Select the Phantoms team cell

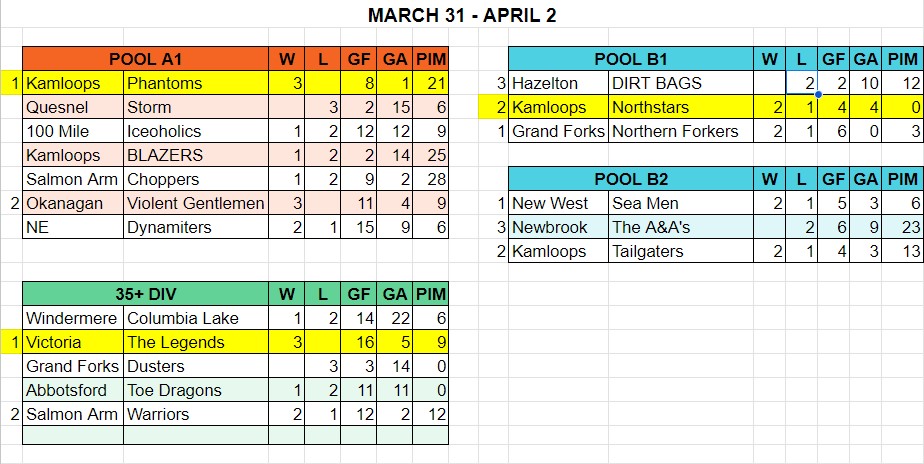[x=196, y=83]
